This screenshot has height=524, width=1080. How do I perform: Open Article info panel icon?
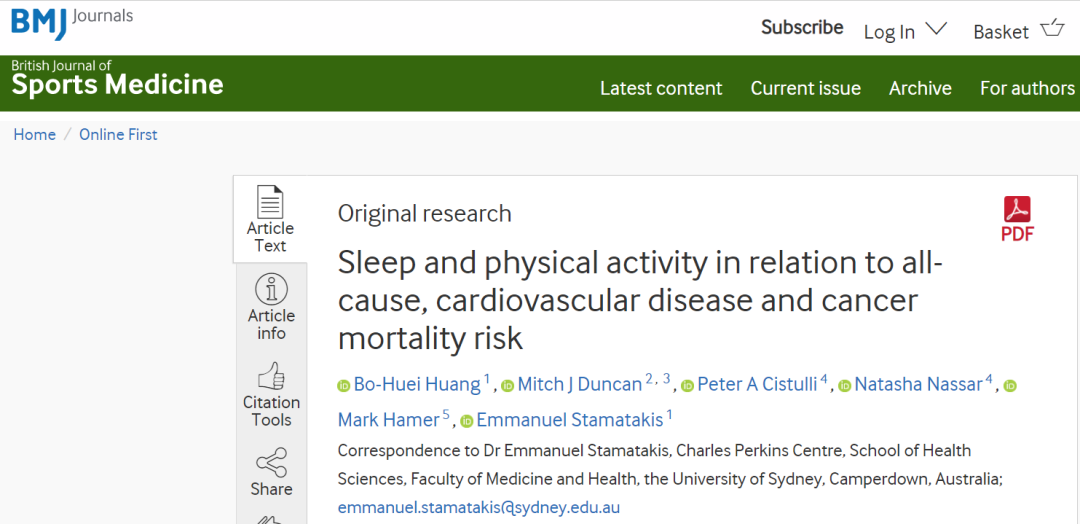pos(271,290)
